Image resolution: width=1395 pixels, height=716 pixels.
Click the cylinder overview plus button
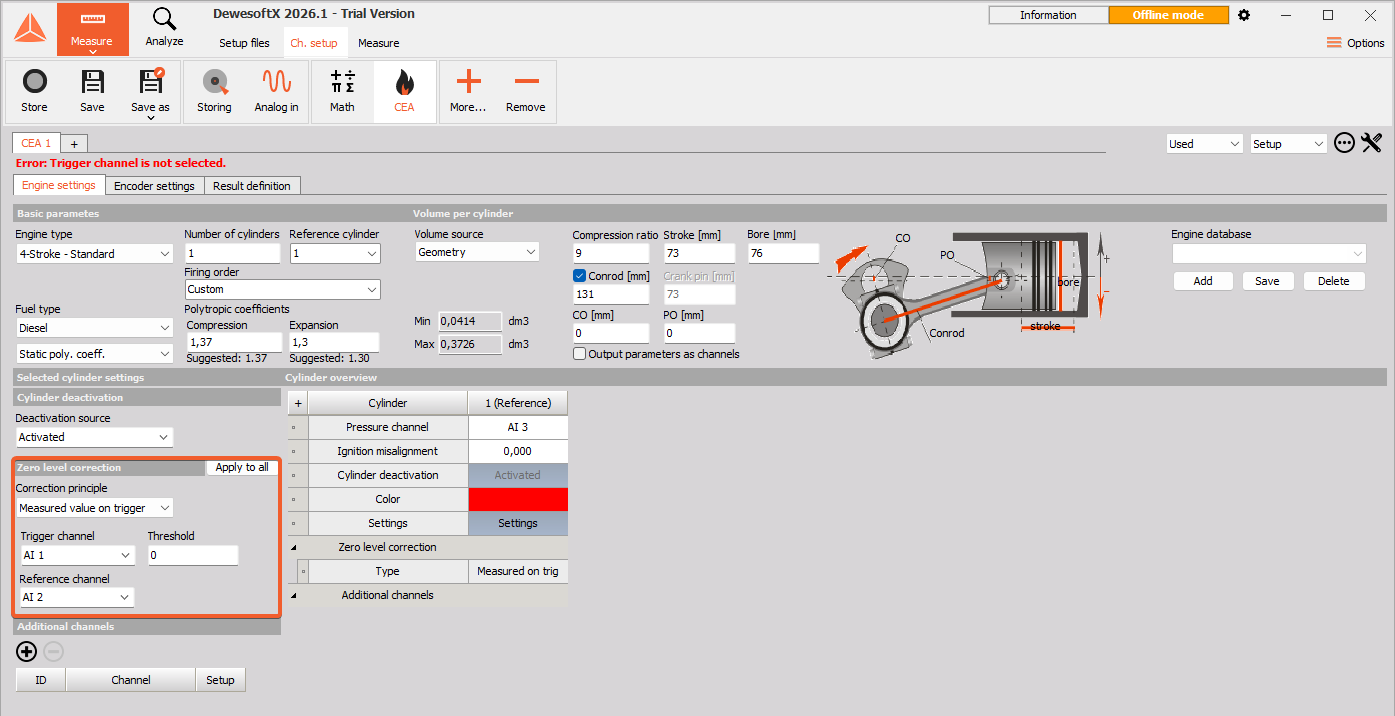click(298, 403)
